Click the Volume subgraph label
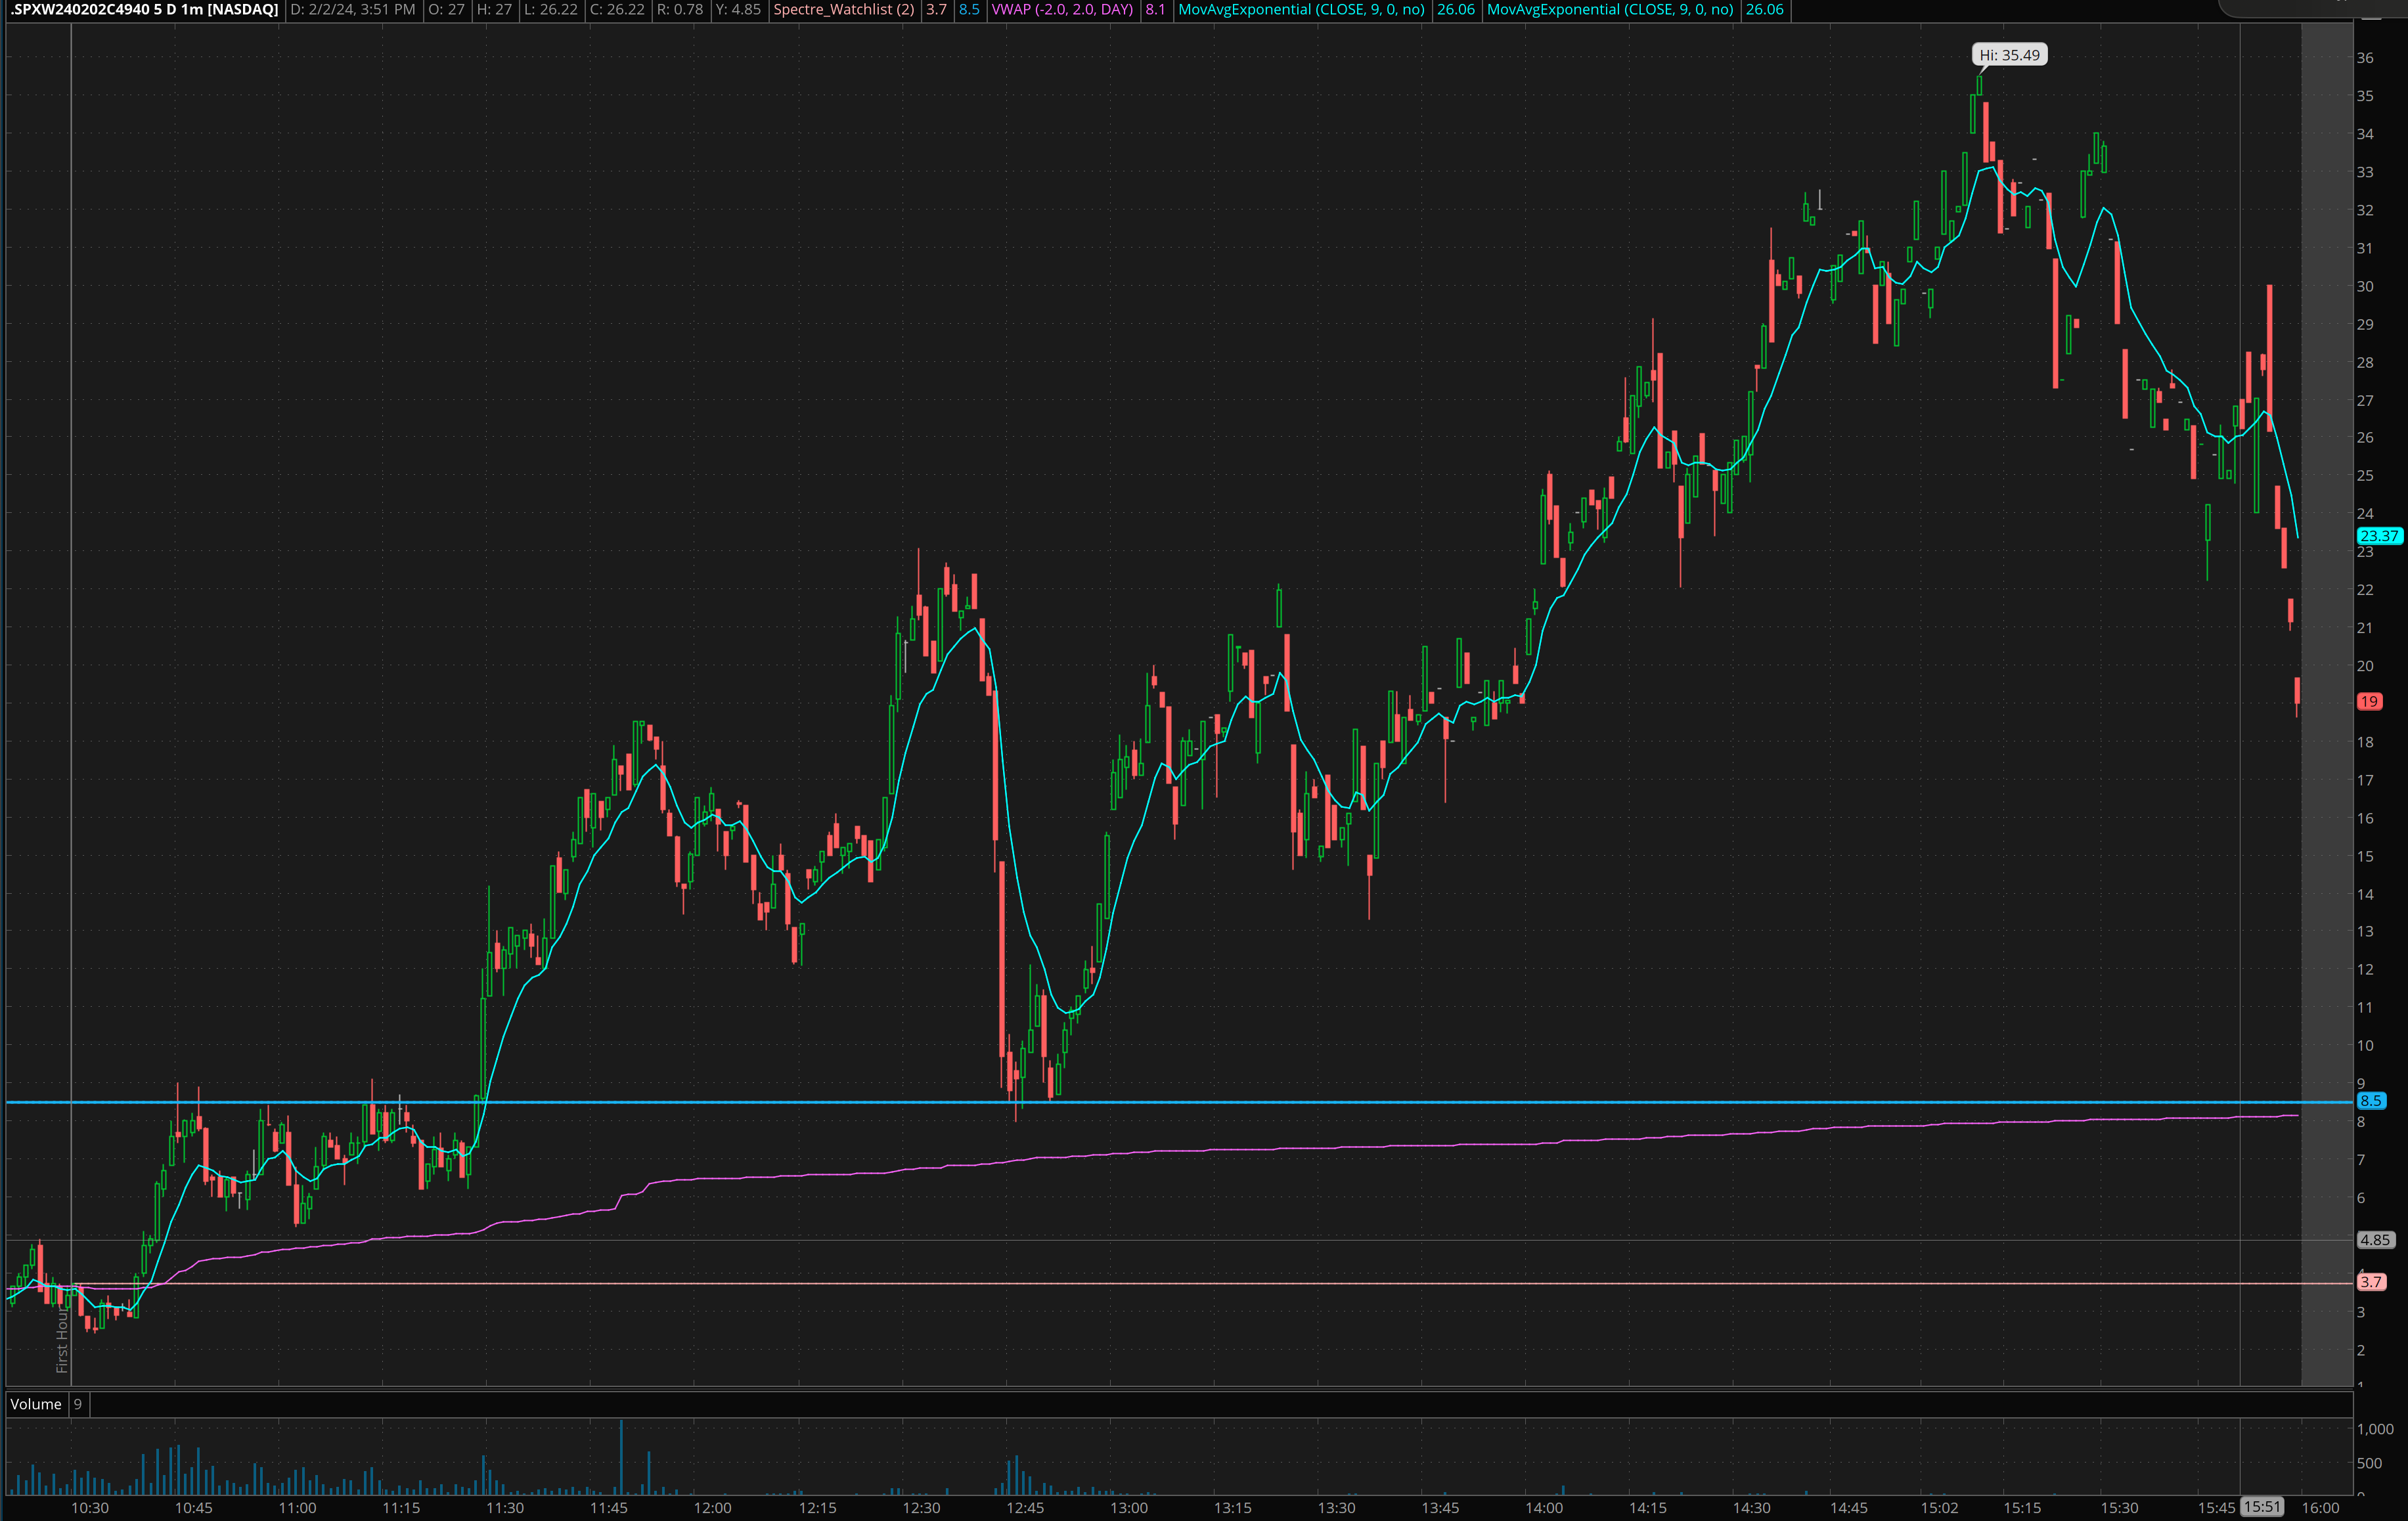This screenshot has height=1521, width=2408. click(36, 1404)
